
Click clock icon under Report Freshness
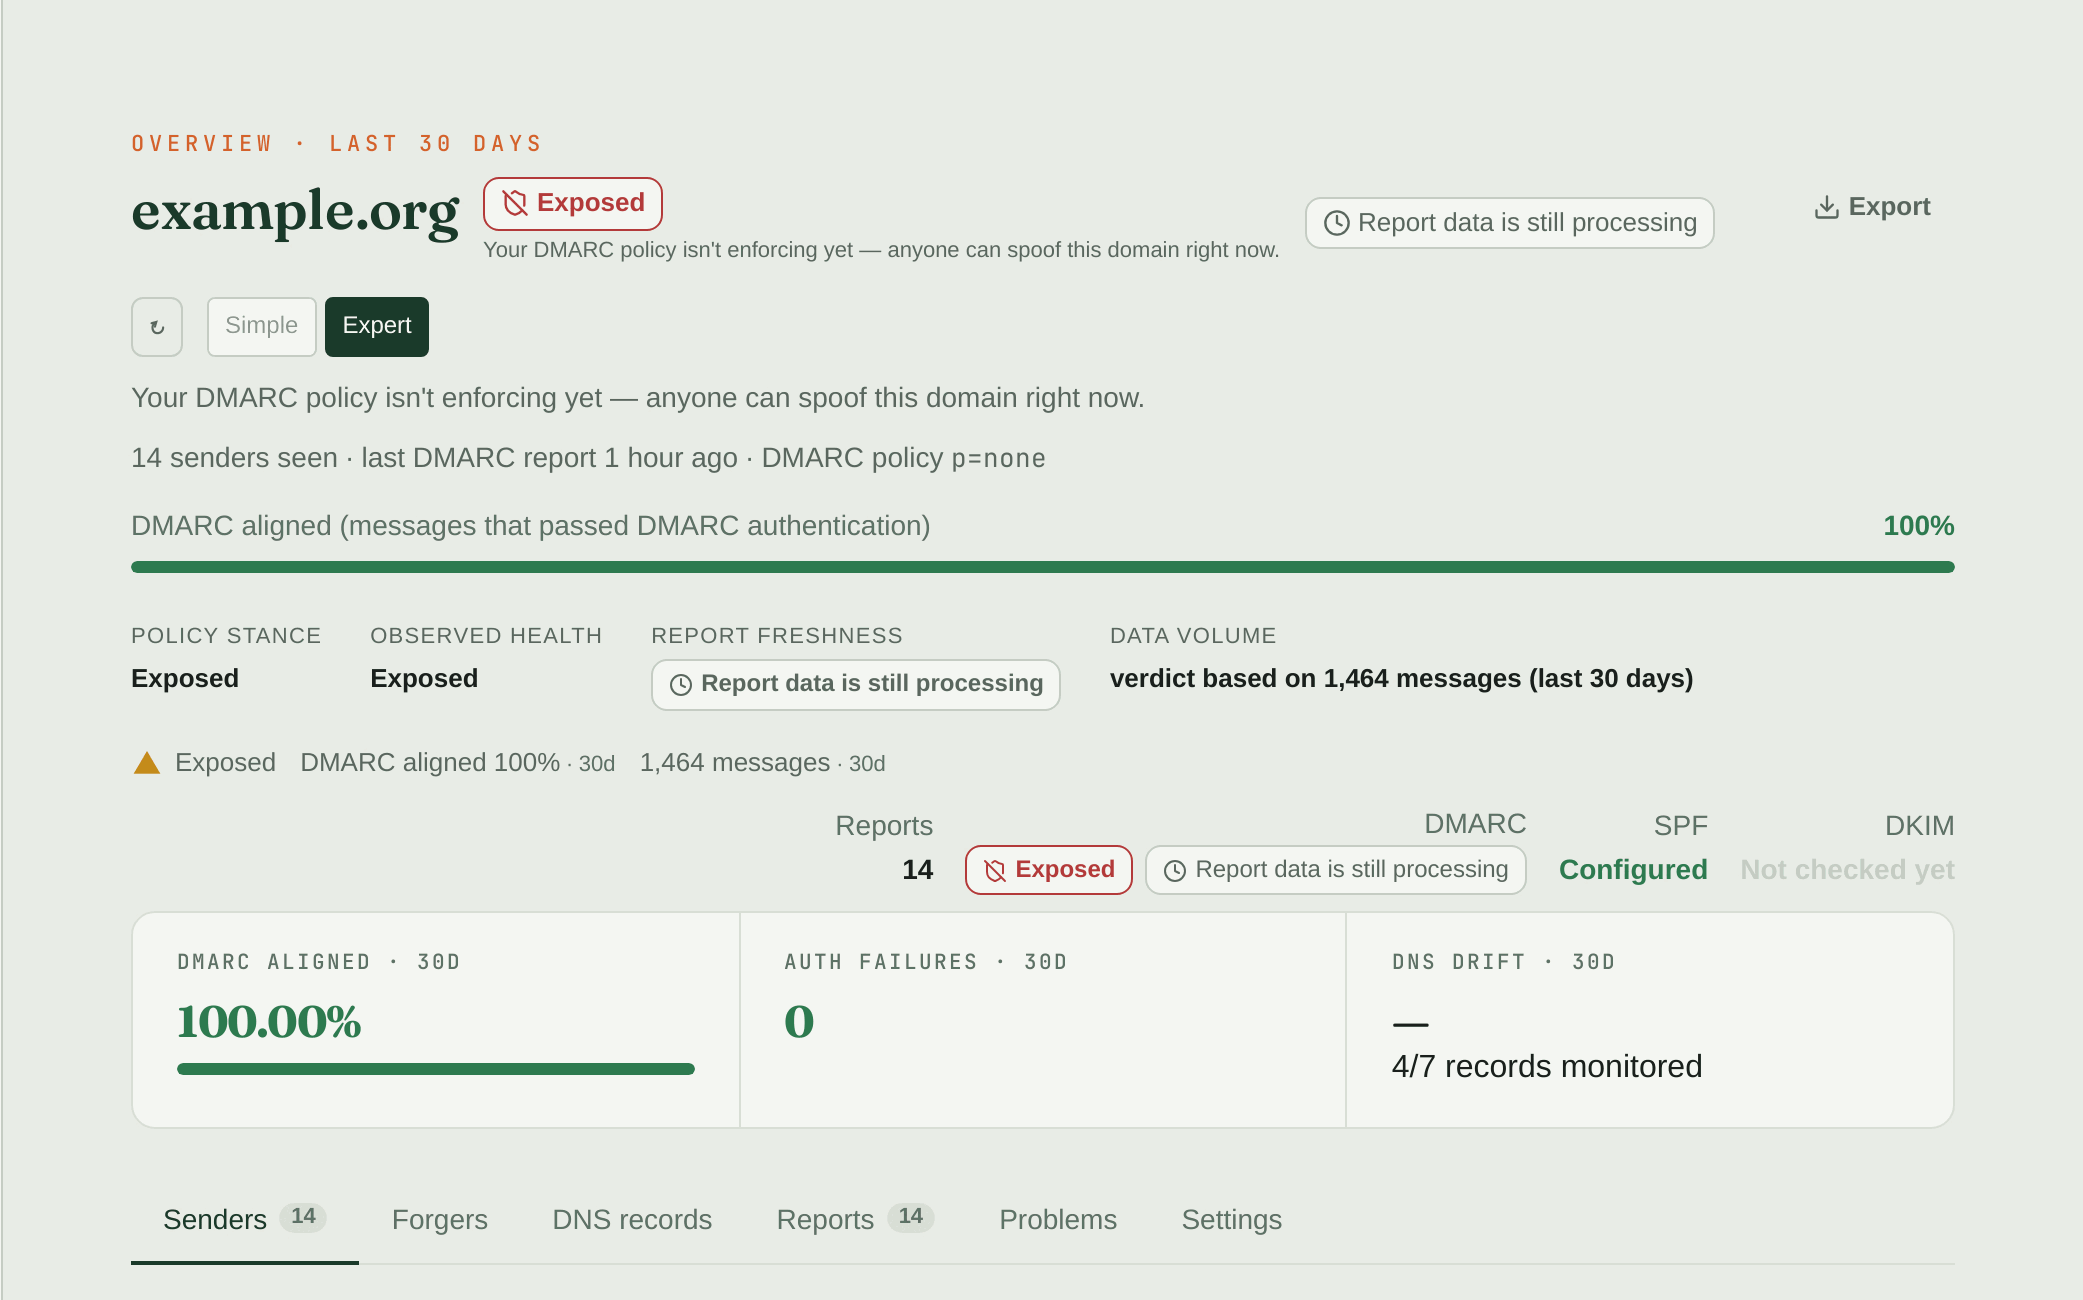pyautogui.click(x=681, y=685)
